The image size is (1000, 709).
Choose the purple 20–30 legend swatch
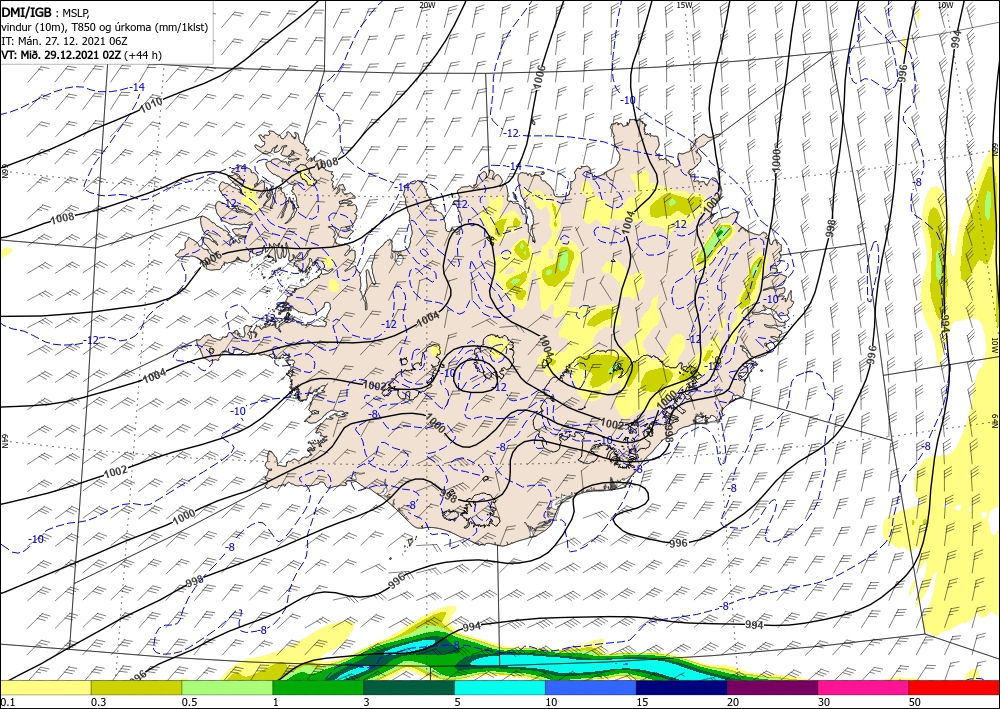pos(772,688)
